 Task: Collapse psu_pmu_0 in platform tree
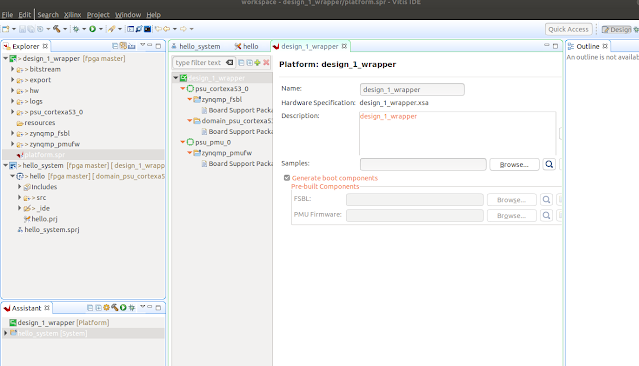183,142
